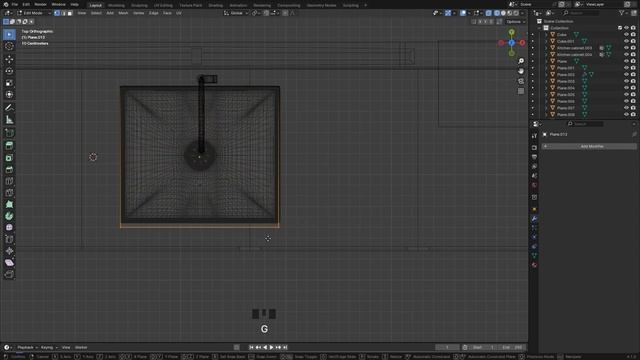Screen dimensions: 640x360
Task: Open the Global transform orientation dropdown
Action: point(236,13)
